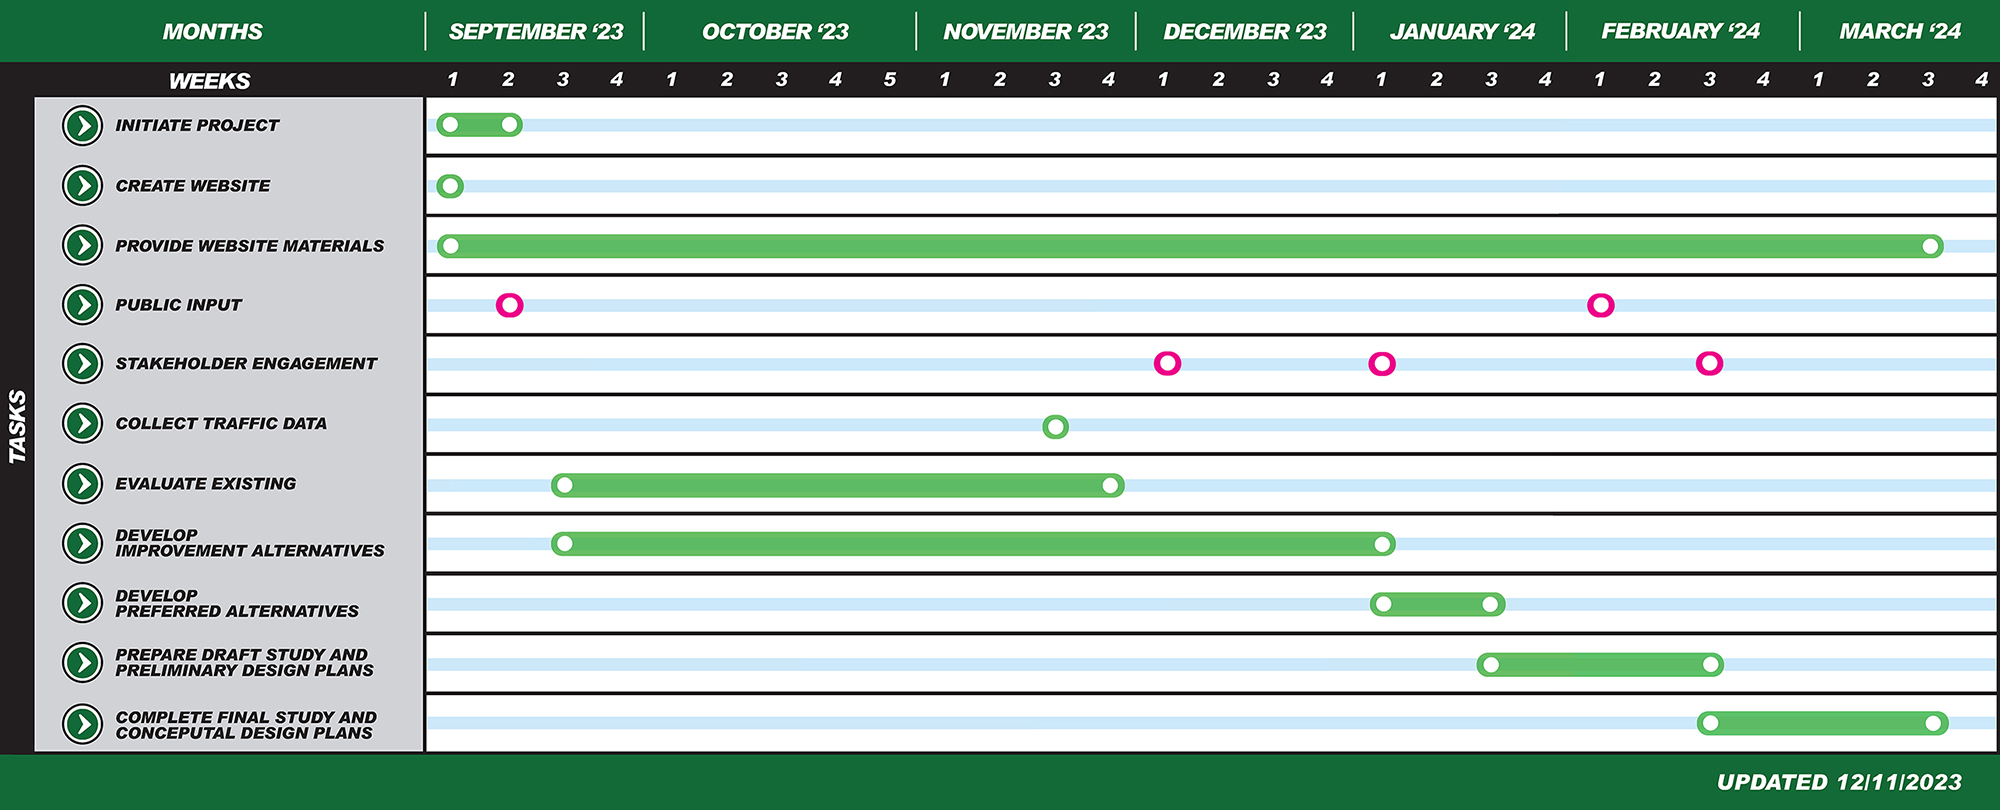Click the Complete Final Study arrow icon
The image size is (2000, 810).
(83, 724)
